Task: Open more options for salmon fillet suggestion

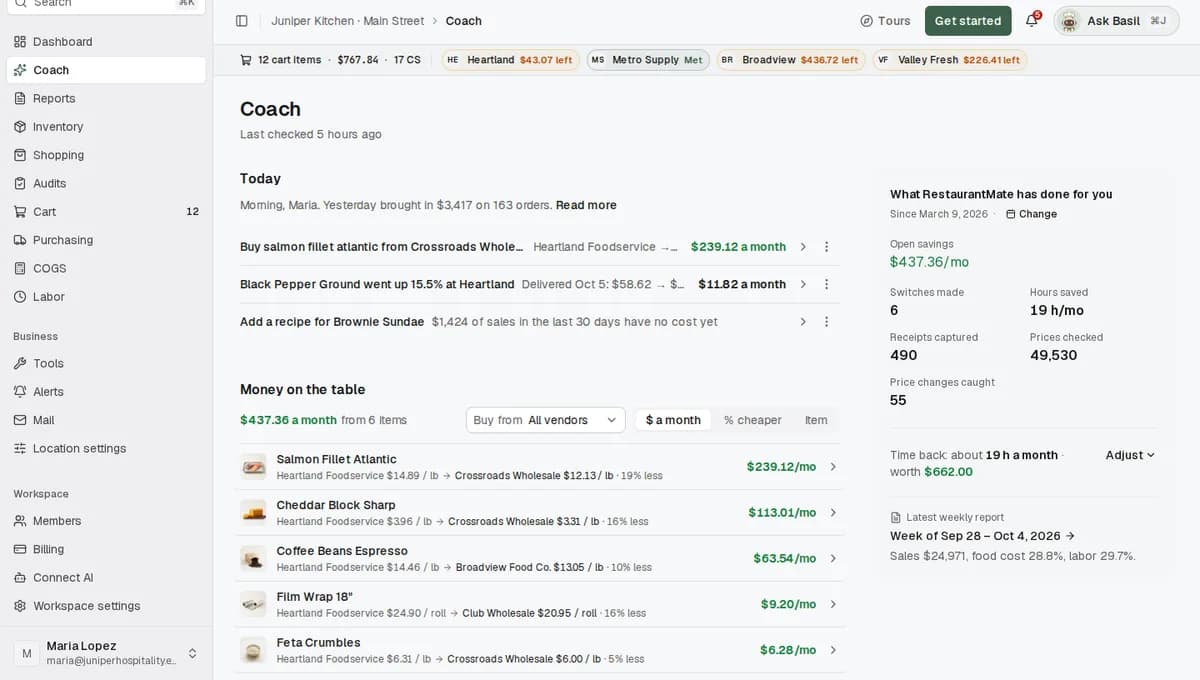Action: click(x=826, y=247)
